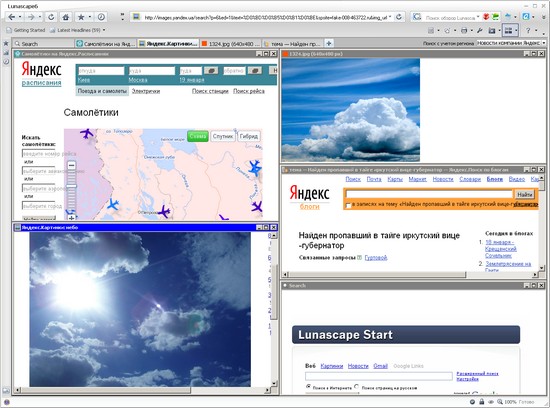The width and height of the screenshot is (550, 408).
Task: Expand Help icon dropdown arrow
Action: (536, 31)
